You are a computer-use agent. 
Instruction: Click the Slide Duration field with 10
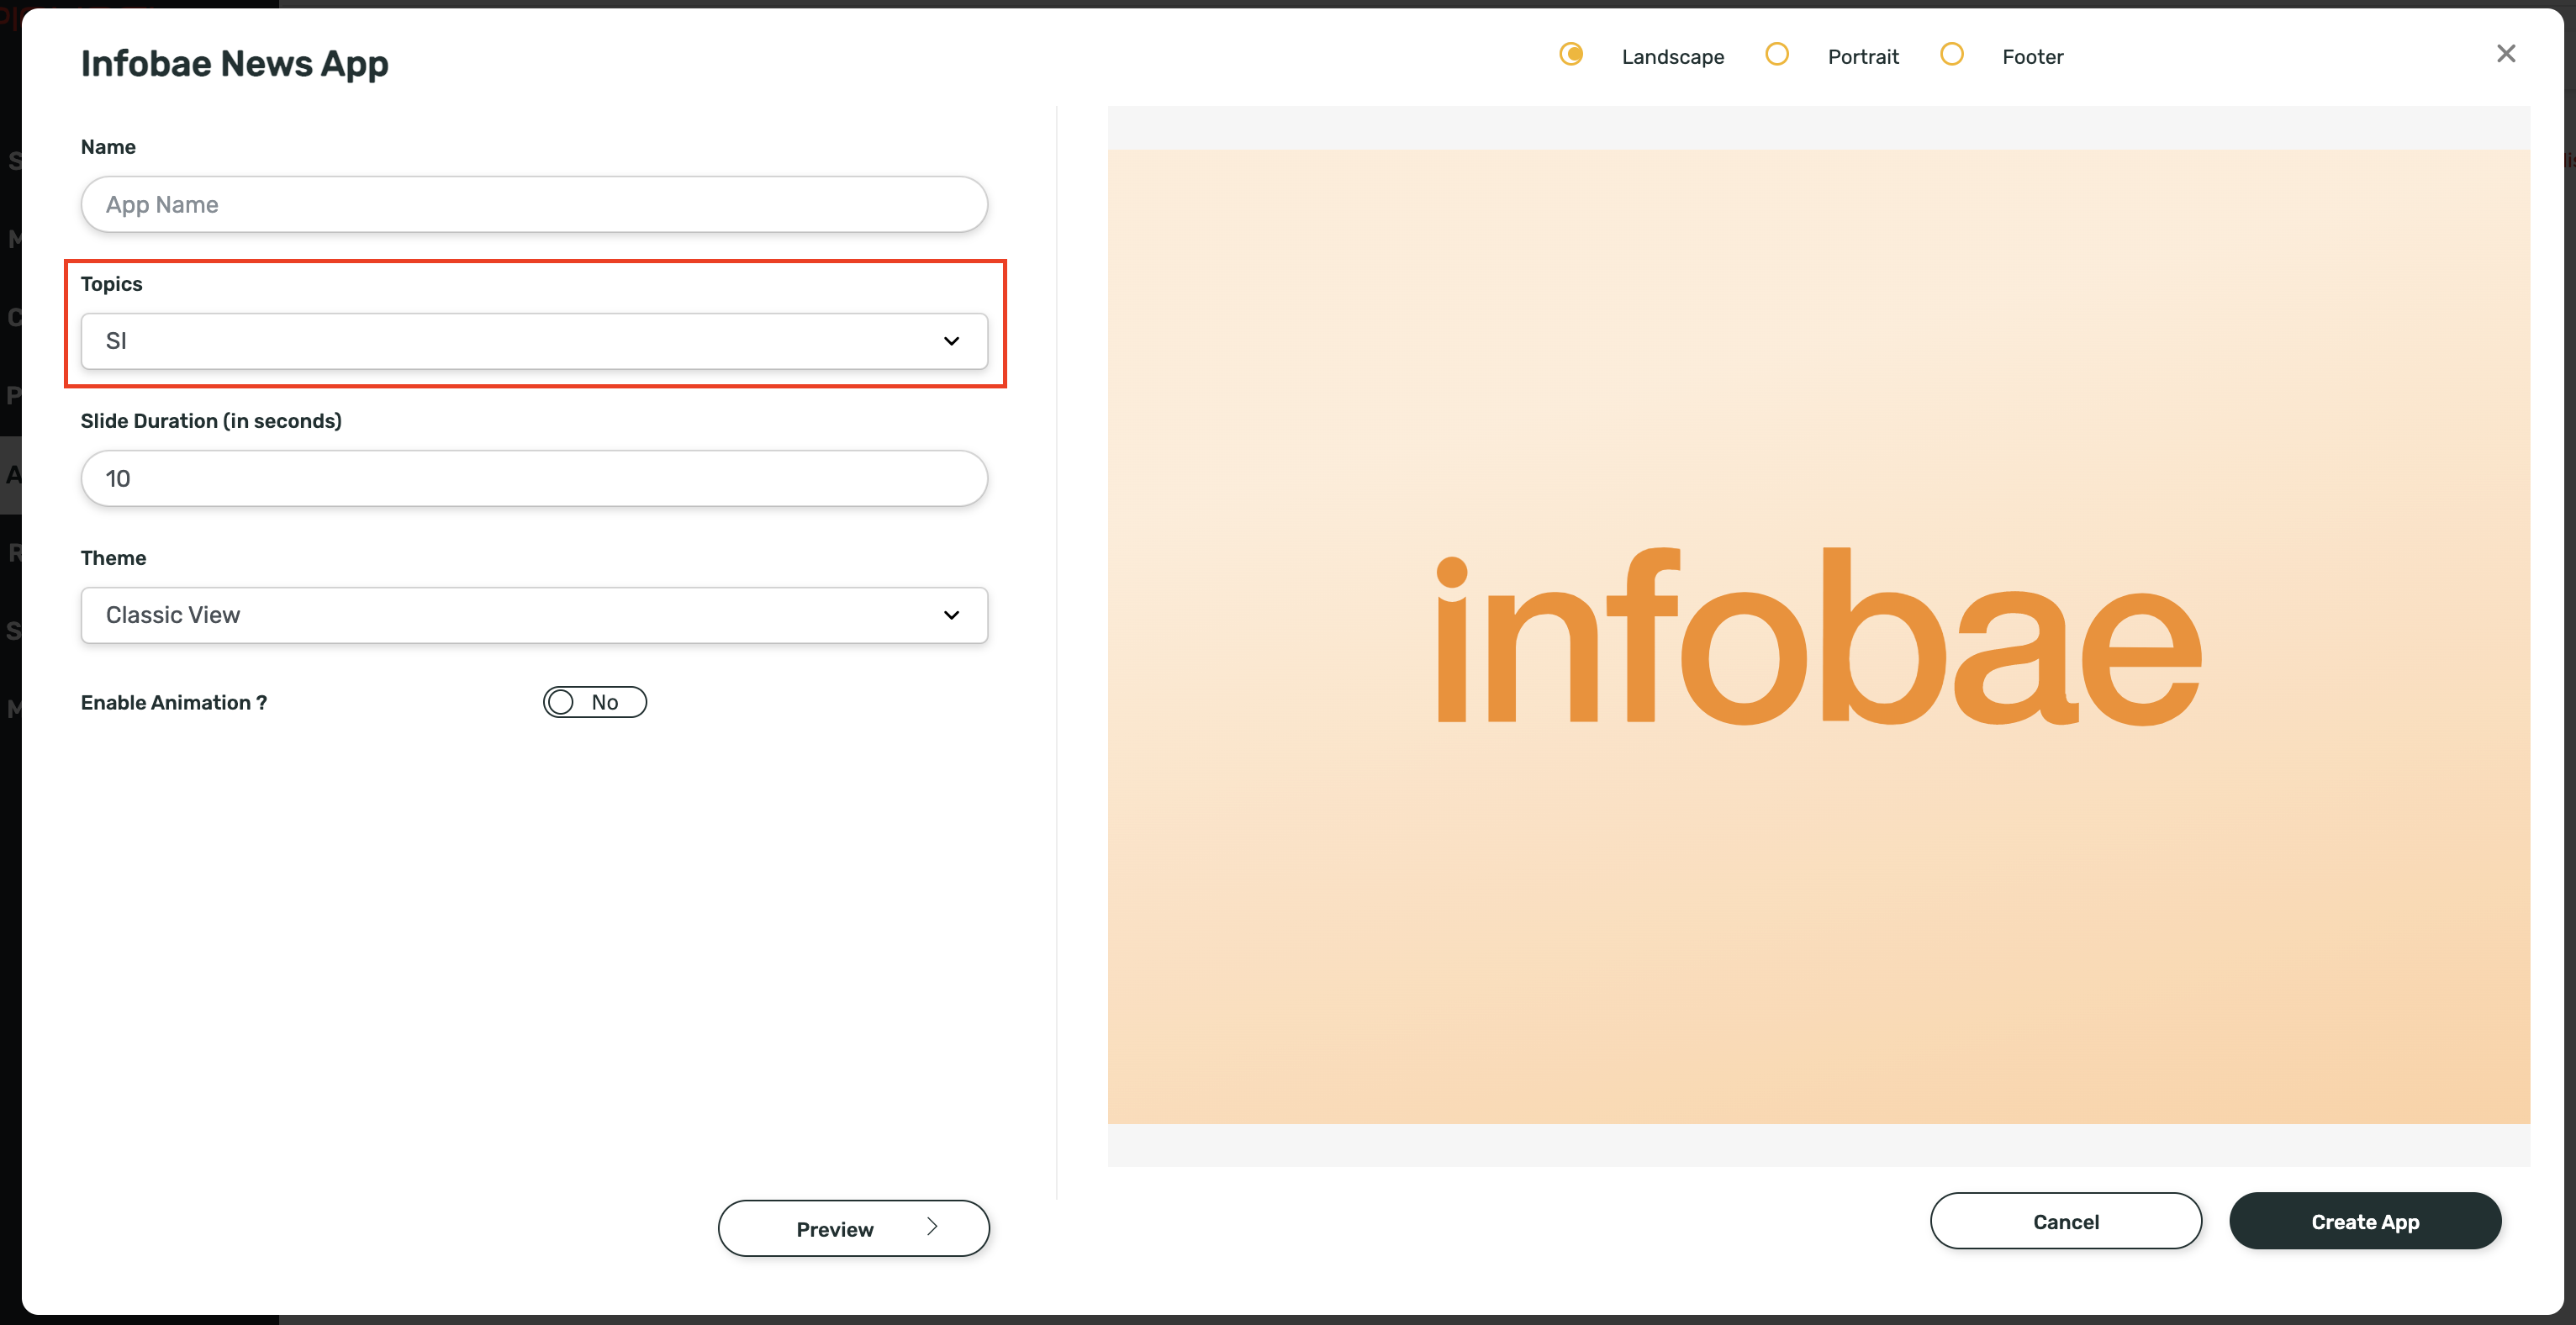tap(534, 478)
